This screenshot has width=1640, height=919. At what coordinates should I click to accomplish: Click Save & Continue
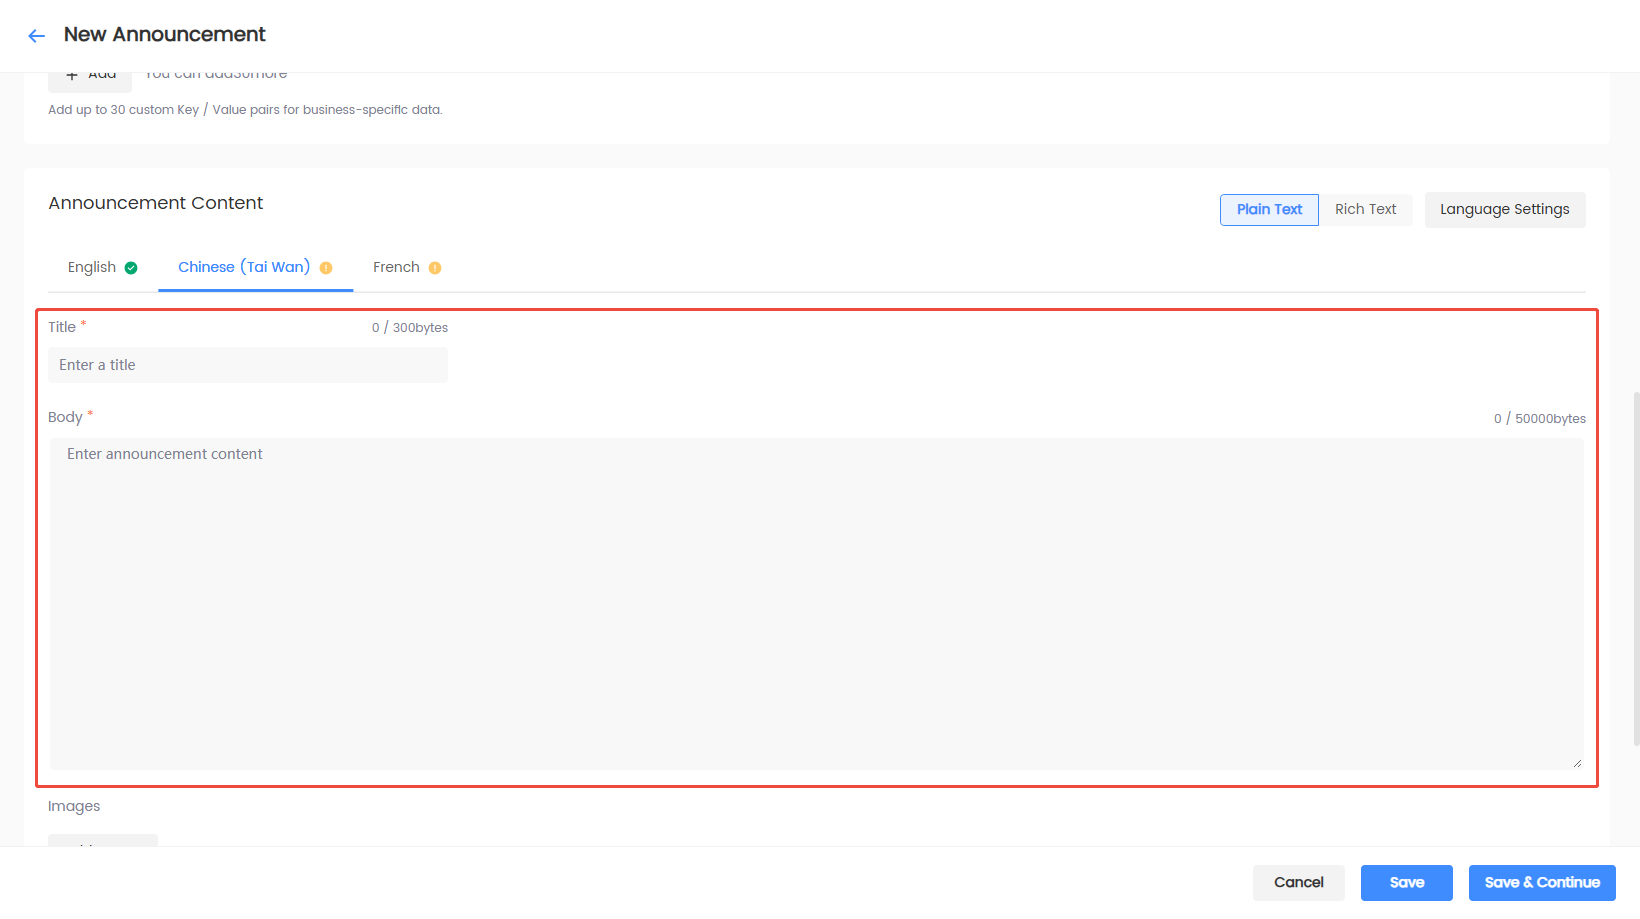1542,883
